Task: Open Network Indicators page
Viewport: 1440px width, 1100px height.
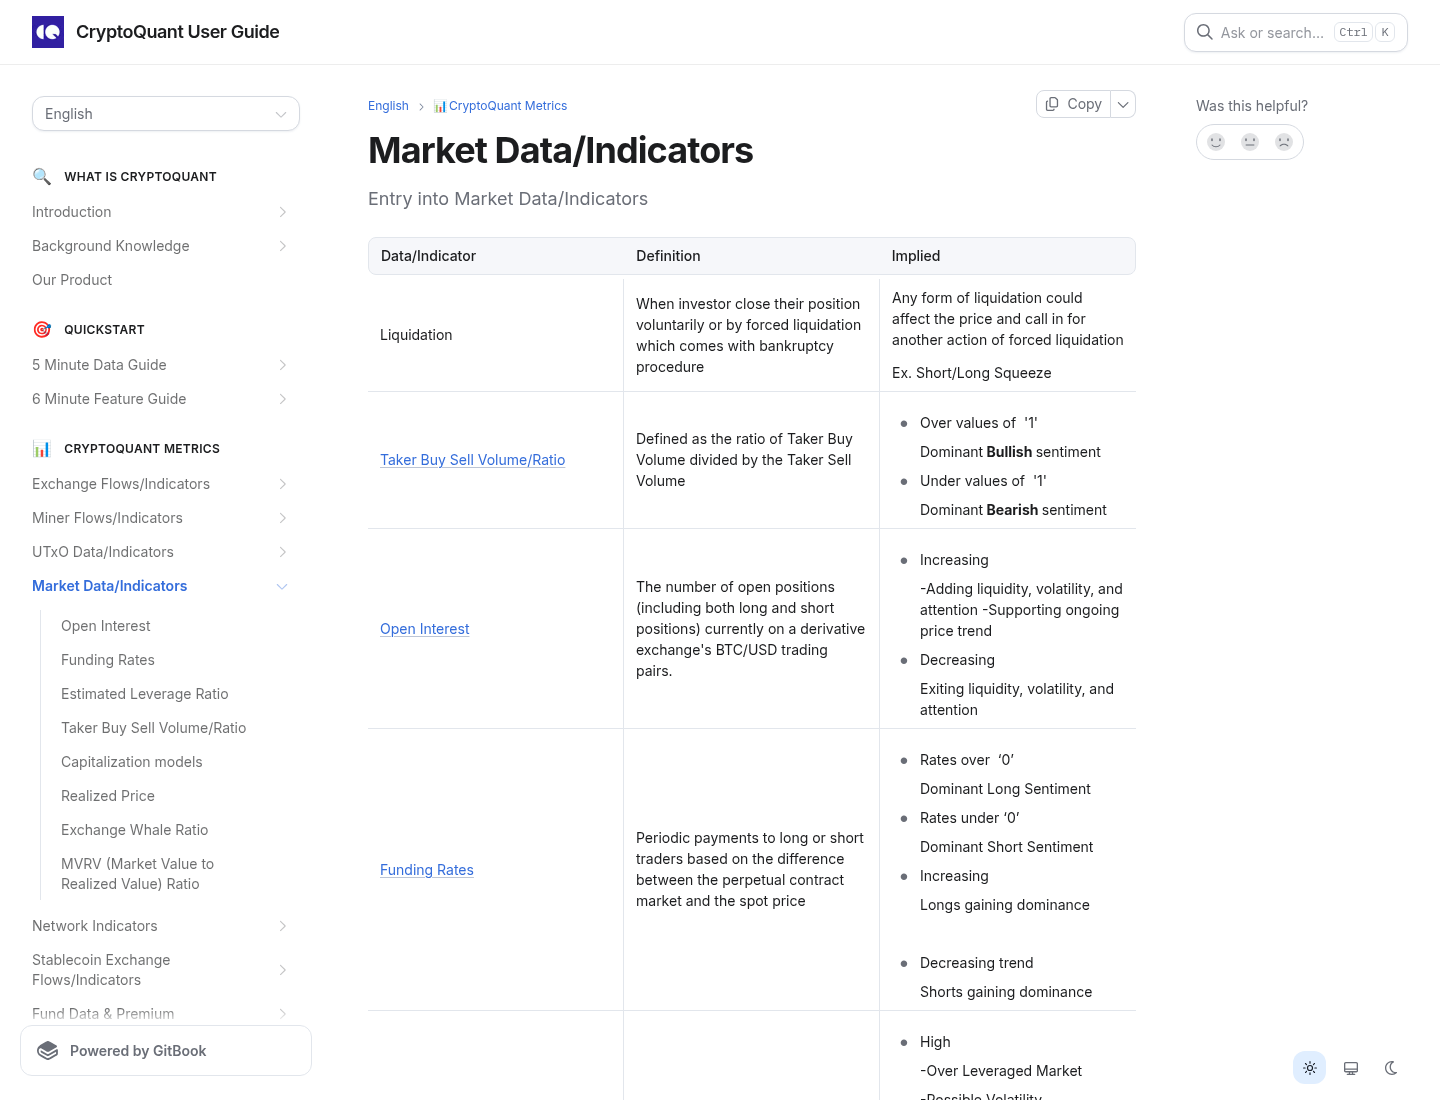Action: [x=95, y=926]
